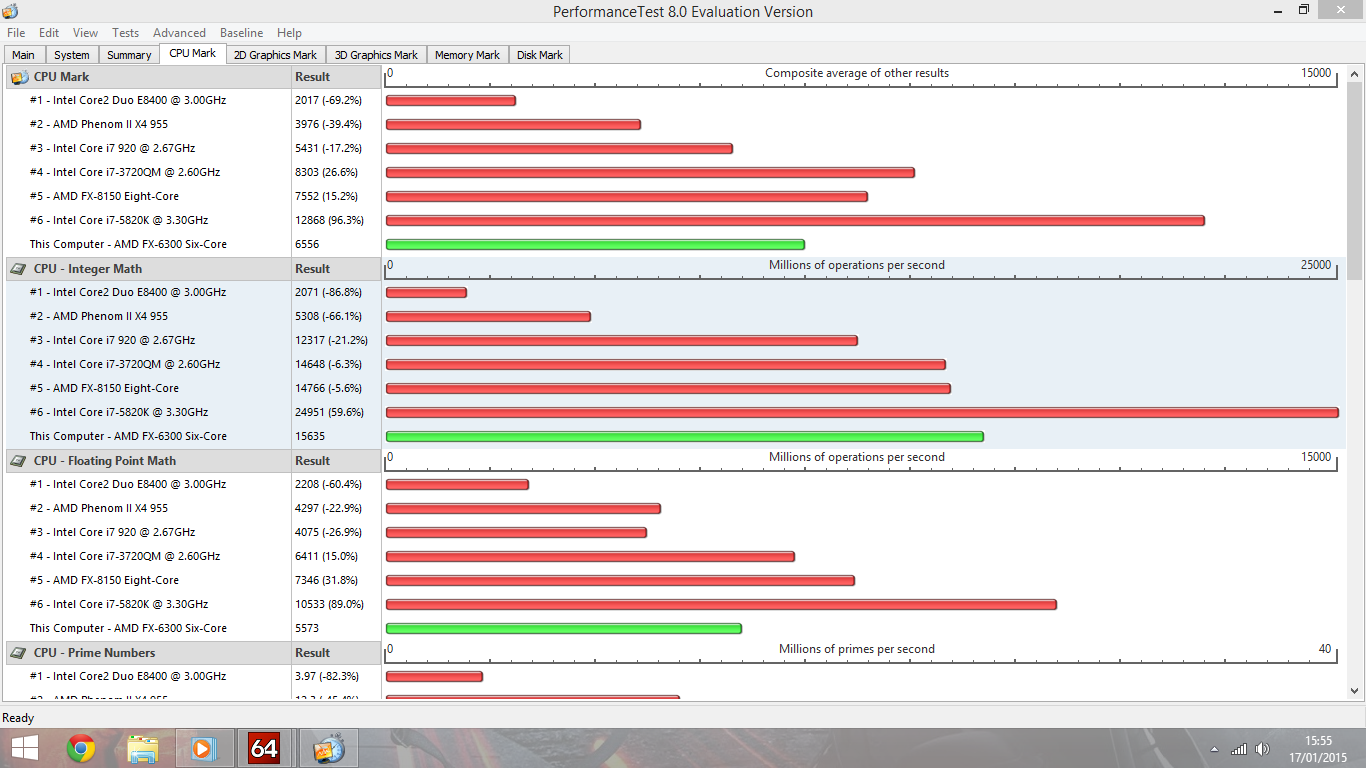
Task: Open the Help menu
Action: 289,33
